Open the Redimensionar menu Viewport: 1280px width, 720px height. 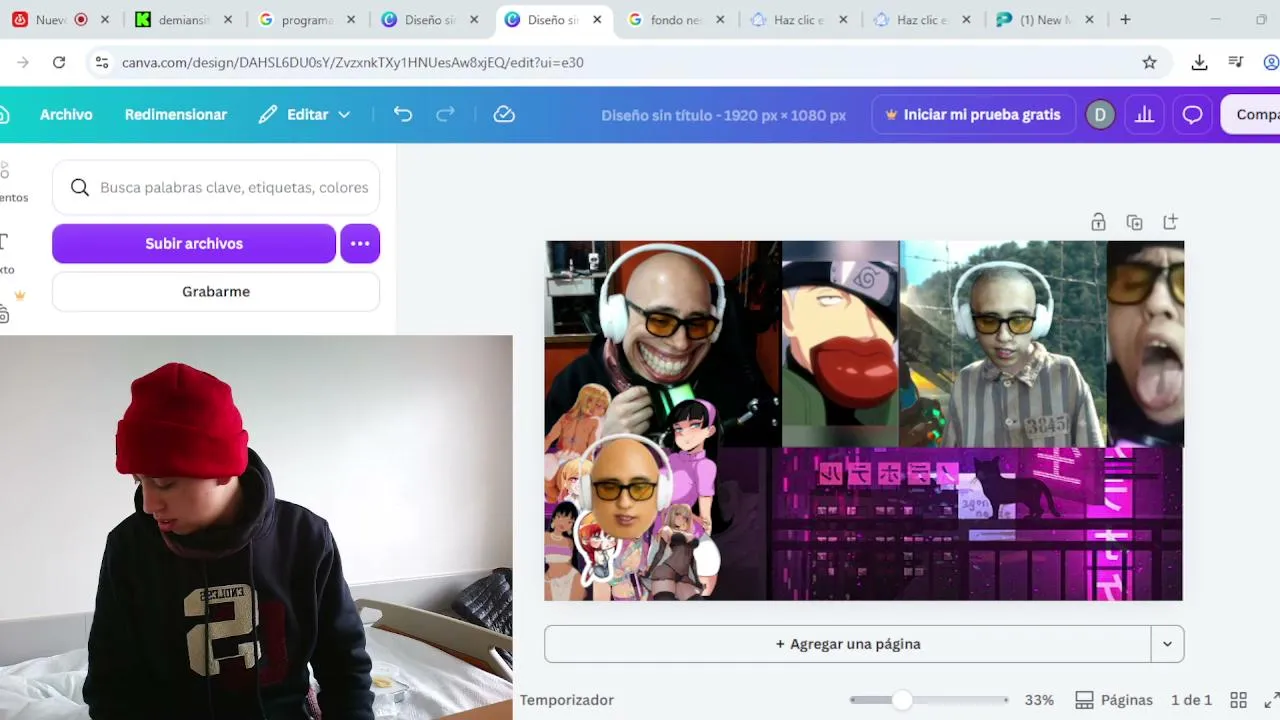point(176,115)
